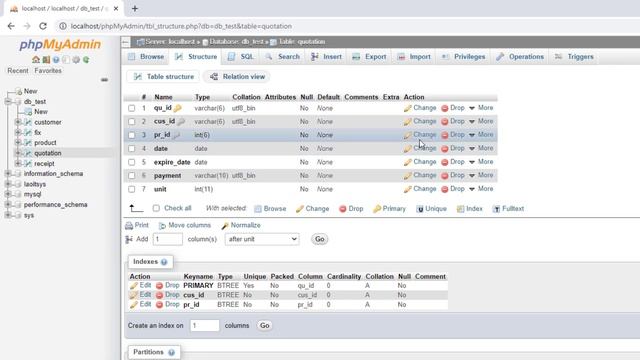Open the receipt table in tree
The height and width of the screenshot is (360, 640).
(44, 163)
